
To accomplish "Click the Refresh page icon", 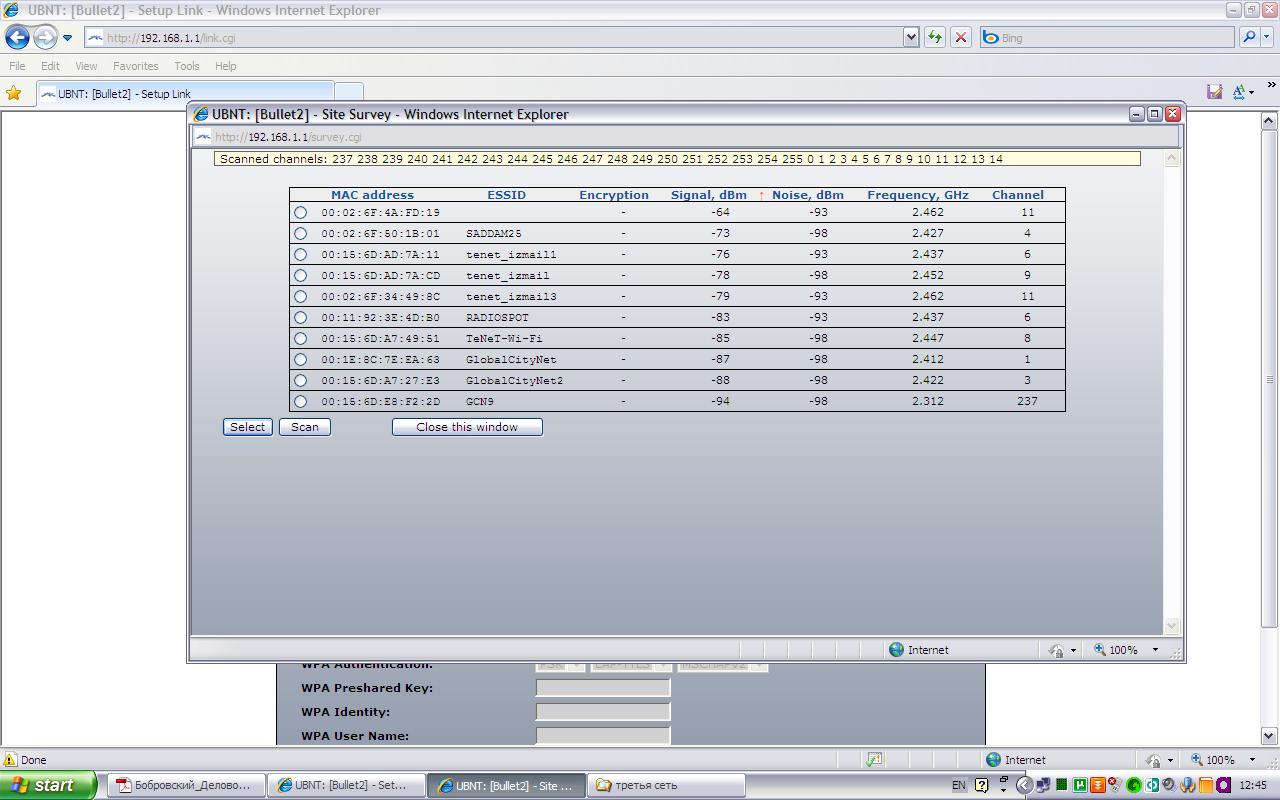I will point(935,38).
